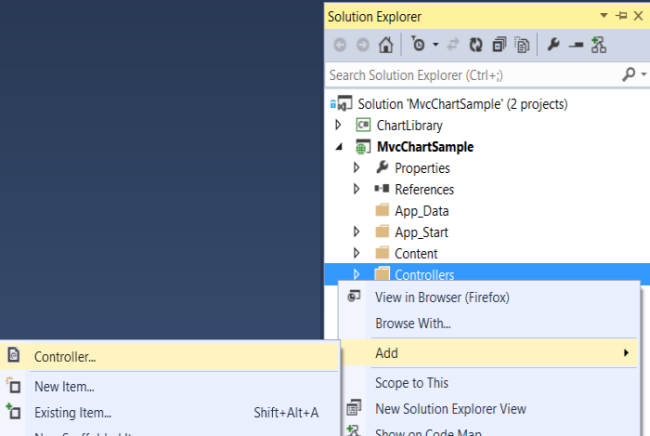Select the App_Data folder

pos(422,211)
